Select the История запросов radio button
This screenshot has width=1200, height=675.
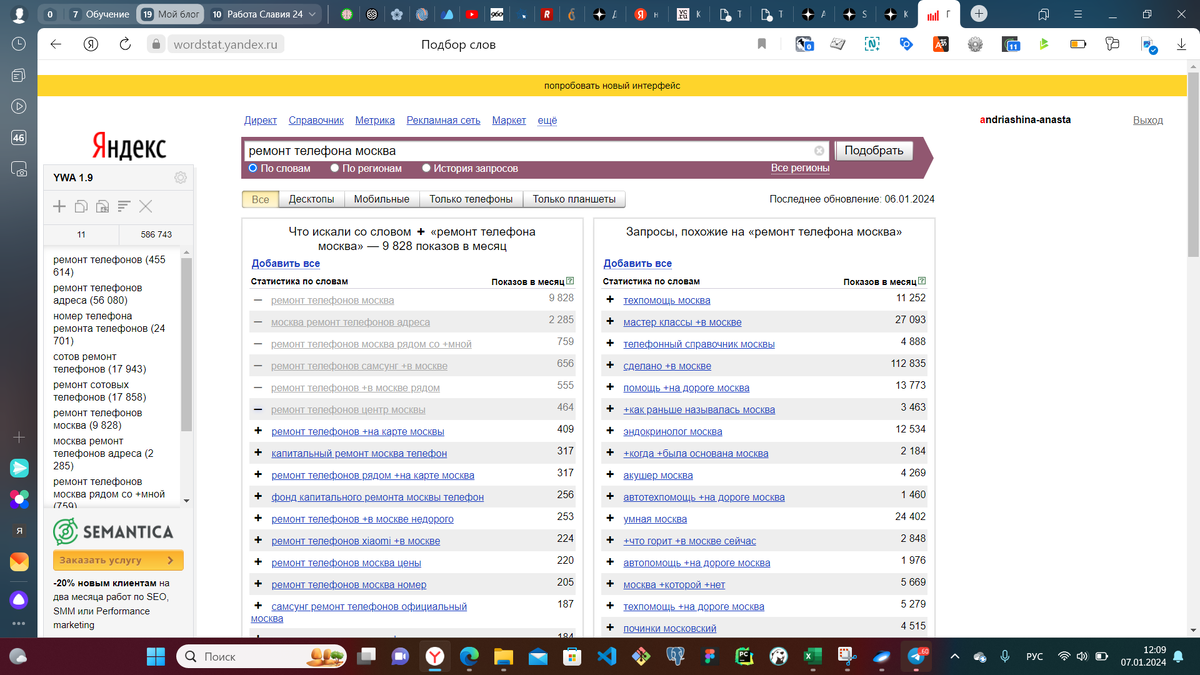click(x=426, y=169)
